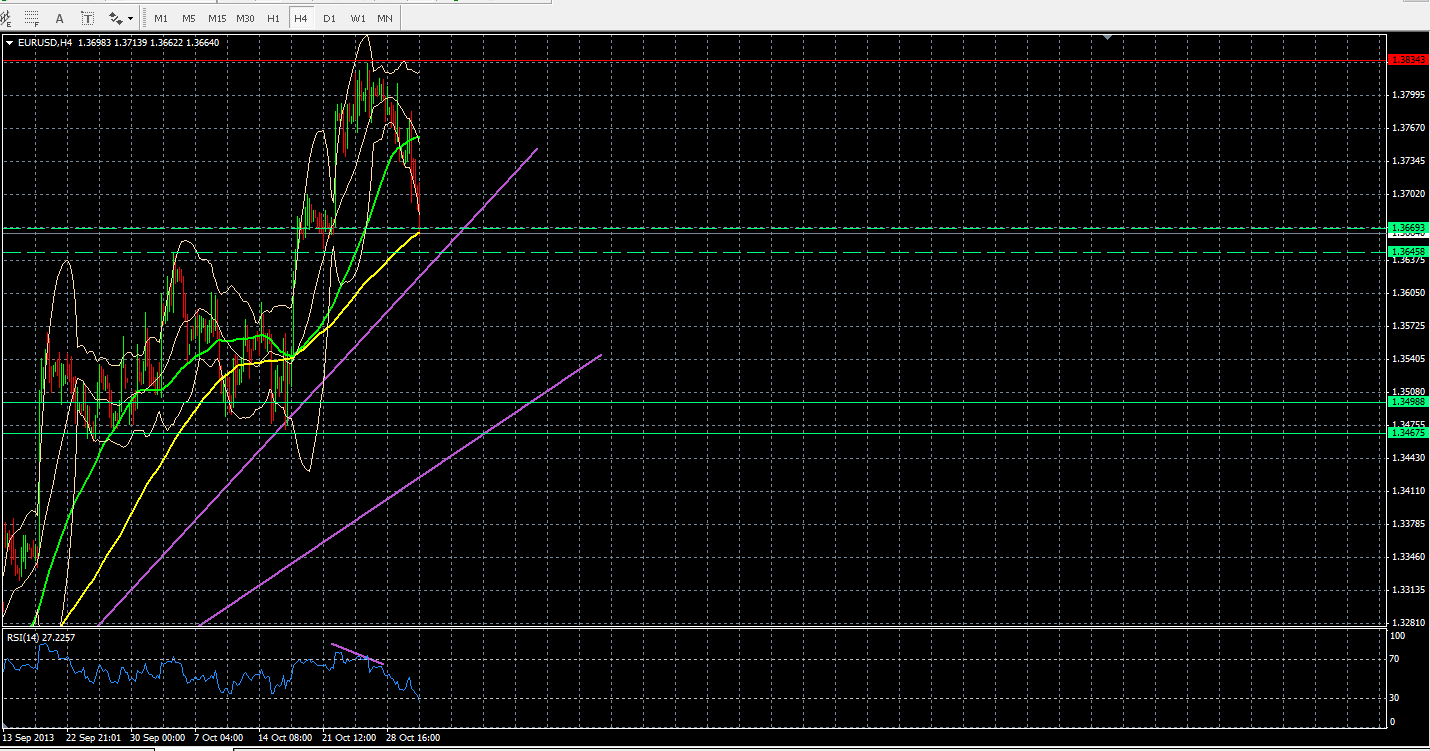1430x751 pixels.
Task: Click the 1.37020 price scale value
Action: click(1408, 194)
